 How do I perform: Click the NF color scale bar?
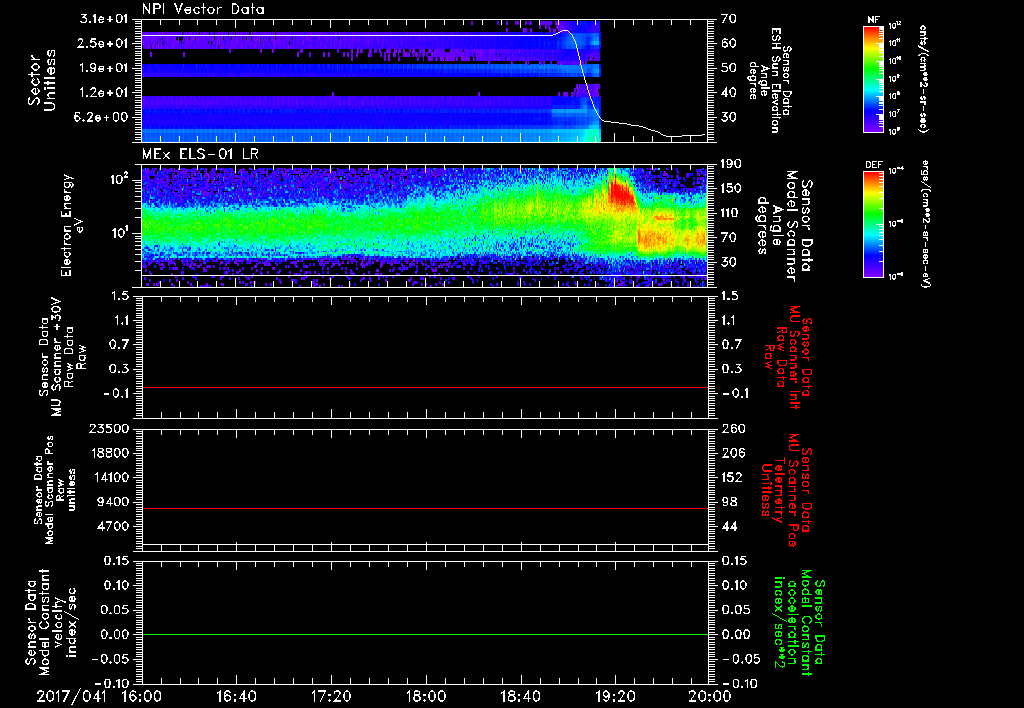pos(874,79)
